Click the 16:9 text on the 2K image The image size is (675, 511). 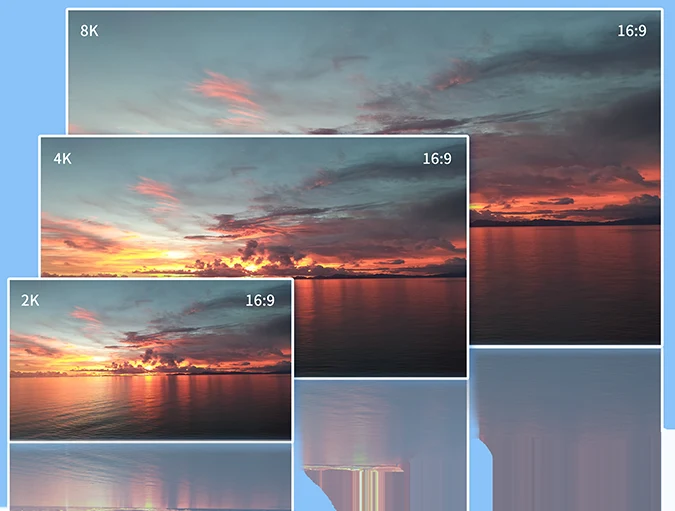coord(260,300)
